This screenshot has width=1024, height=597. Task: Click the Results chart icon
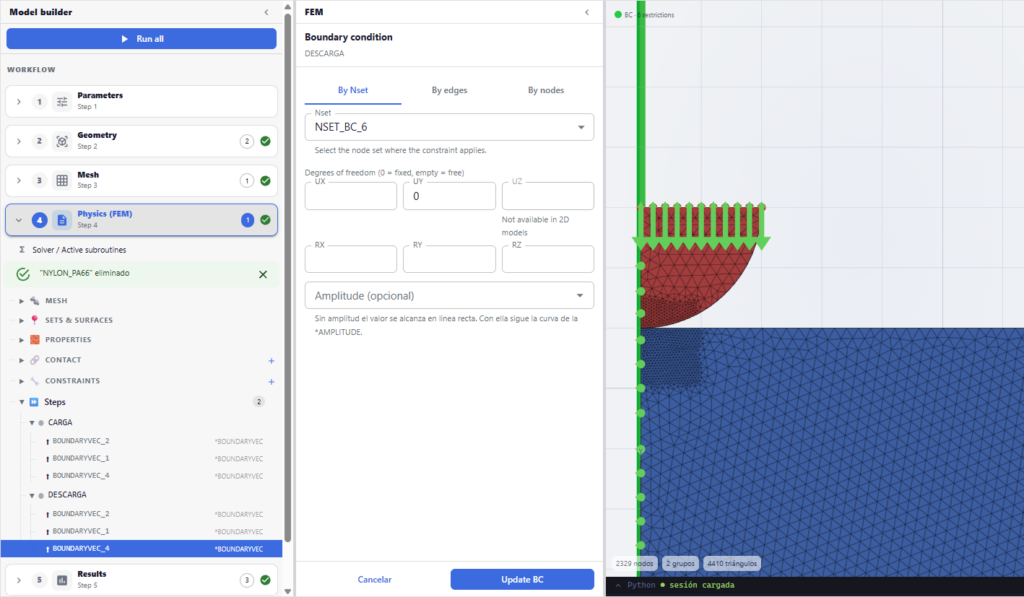coord(62,580)
